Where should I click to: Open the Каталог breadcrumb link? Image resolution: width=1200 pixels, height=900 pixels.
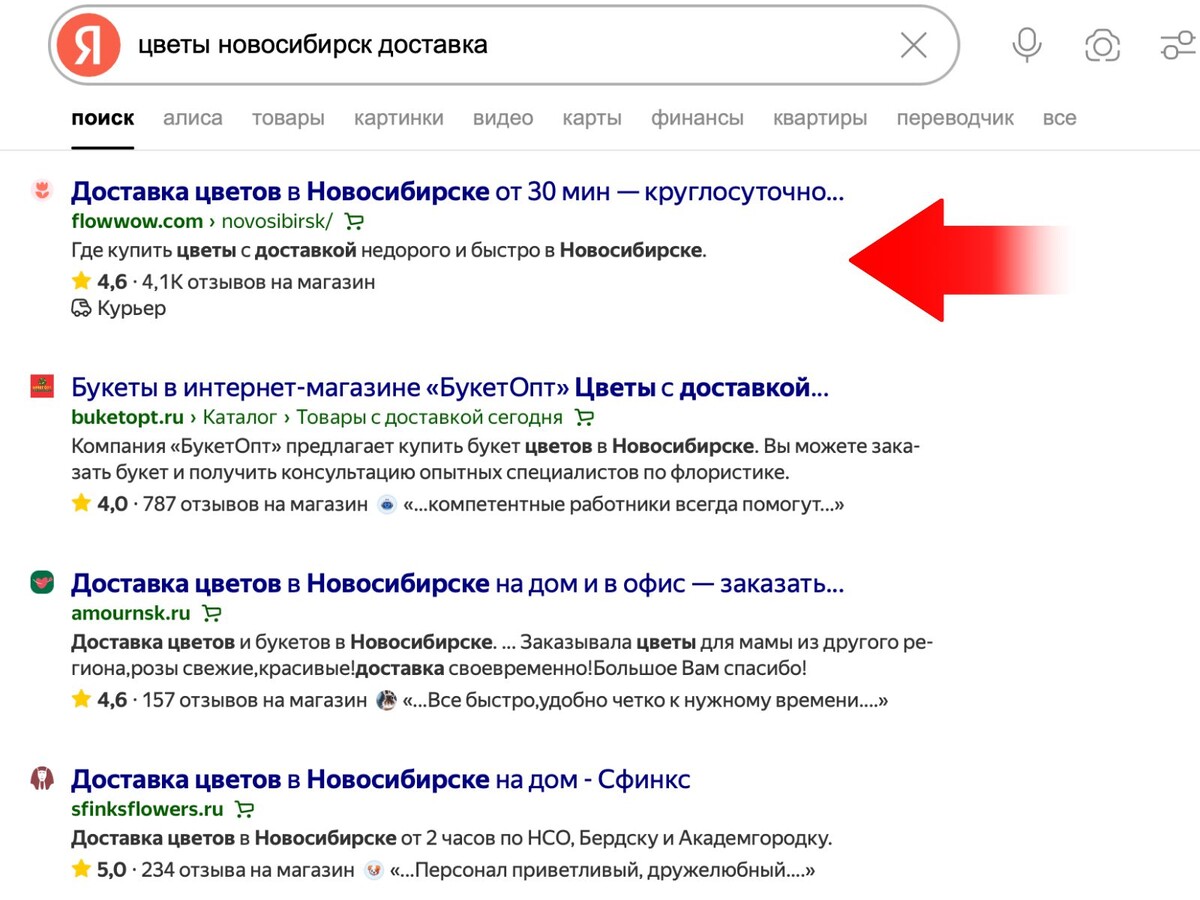point(240,417)
